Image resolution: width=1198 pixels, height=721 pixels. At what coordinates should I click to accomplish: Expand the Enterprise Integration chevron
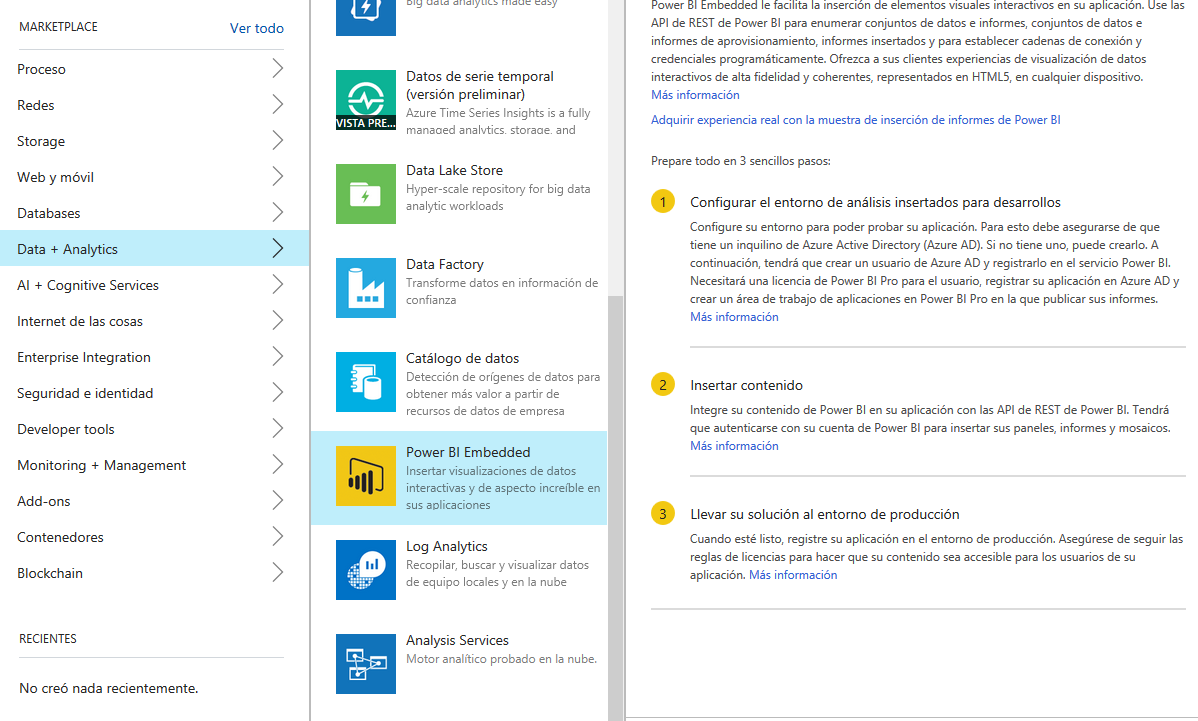coord(277,357)
